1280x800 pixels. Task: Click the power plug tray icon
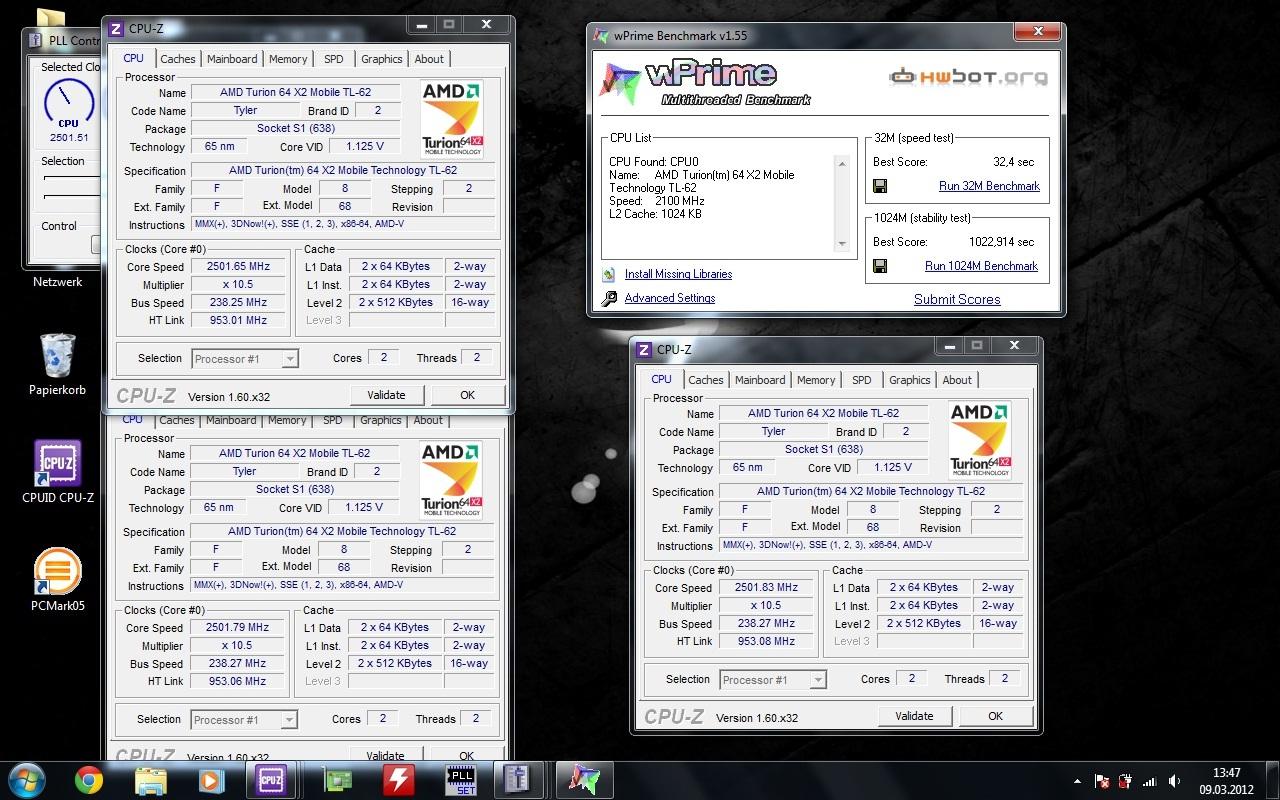[1126, 781]
